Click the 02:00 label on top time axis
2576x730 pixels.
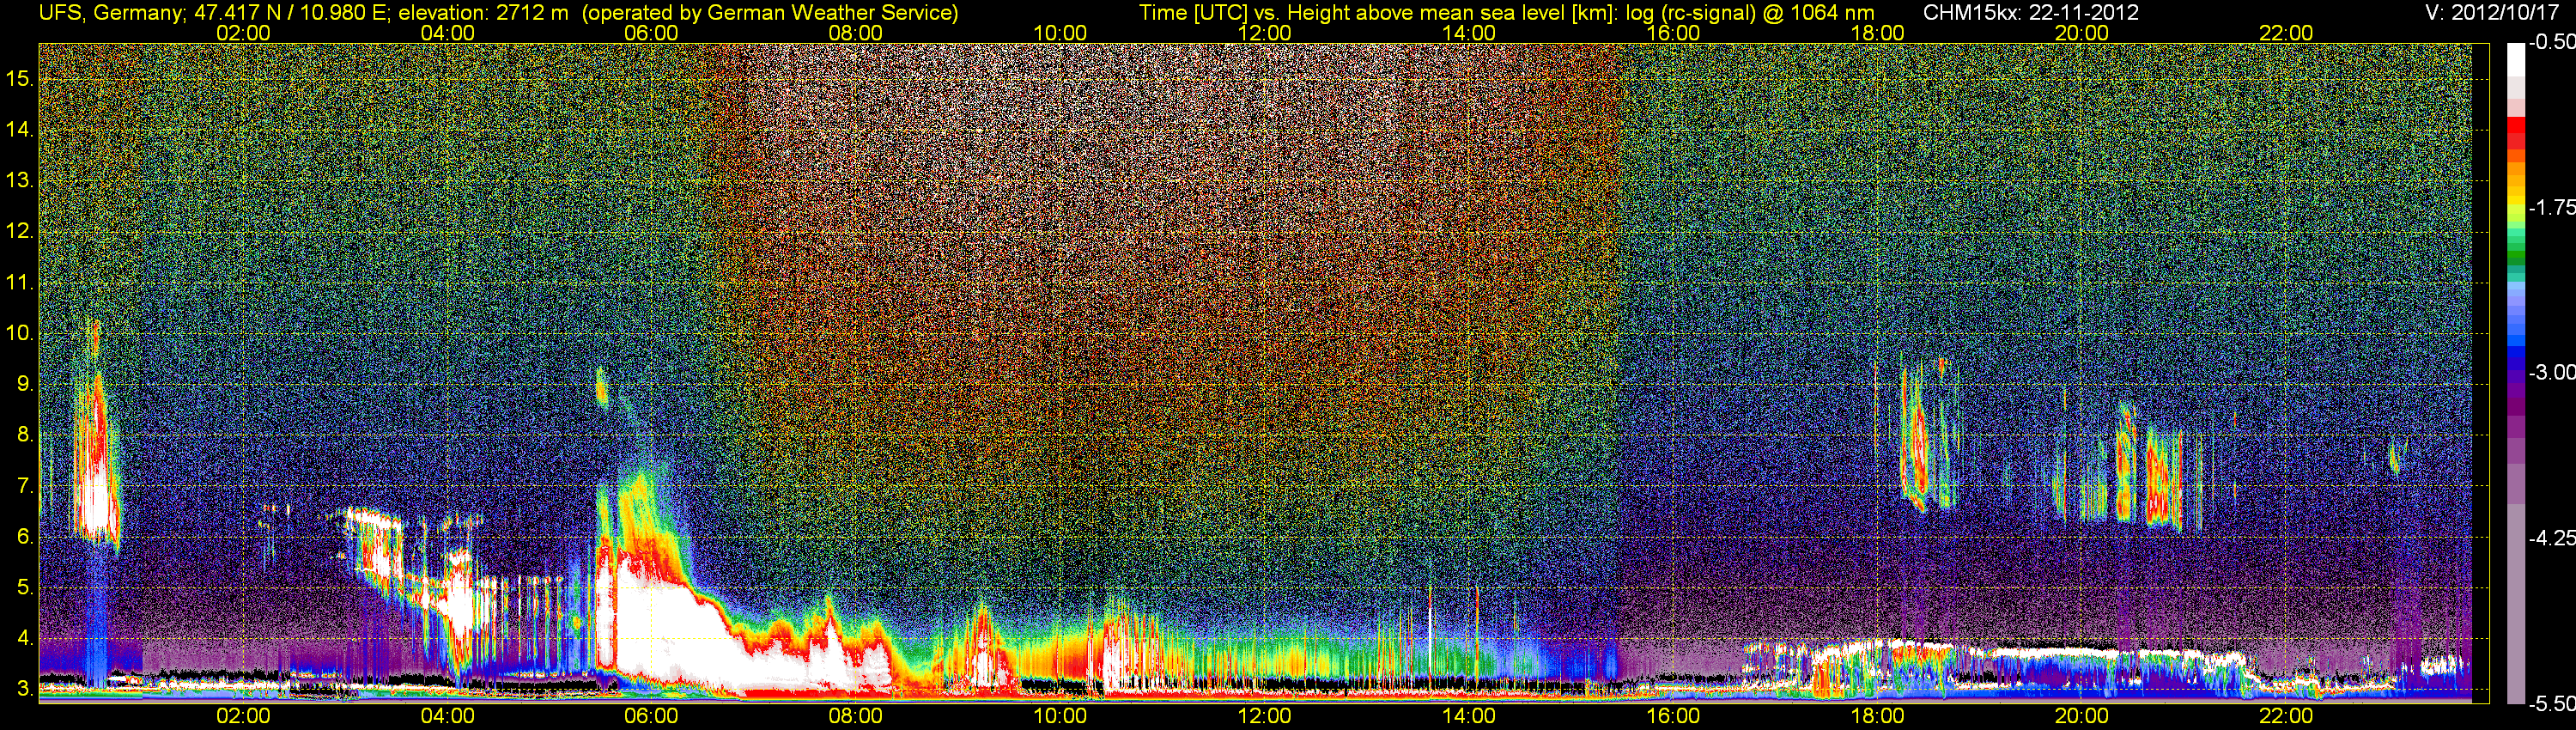[243, 33]
